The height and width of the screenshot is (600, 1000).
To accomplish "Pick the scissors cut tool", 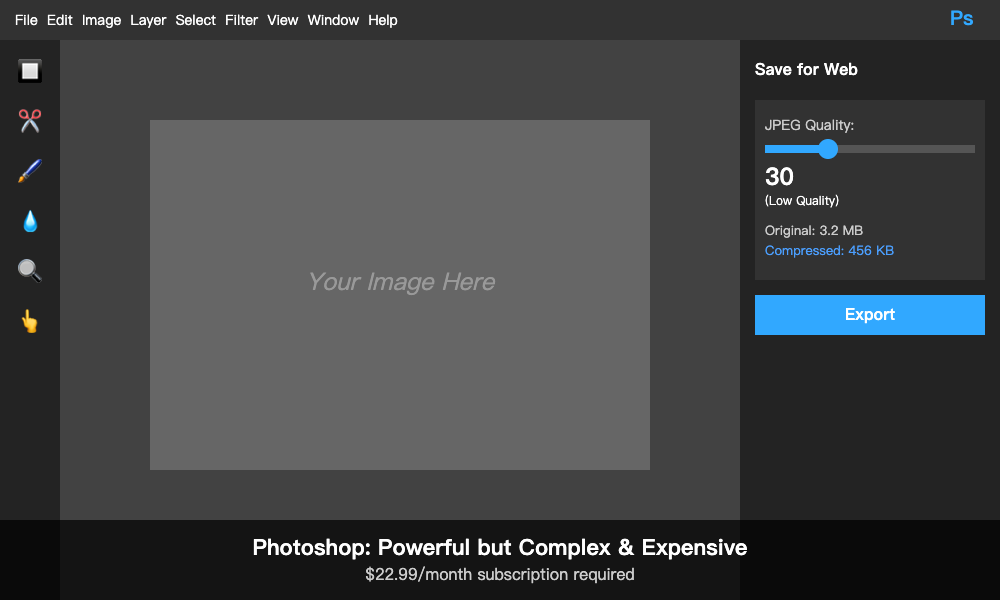I will pyautogui.click(x=30, y=121).
